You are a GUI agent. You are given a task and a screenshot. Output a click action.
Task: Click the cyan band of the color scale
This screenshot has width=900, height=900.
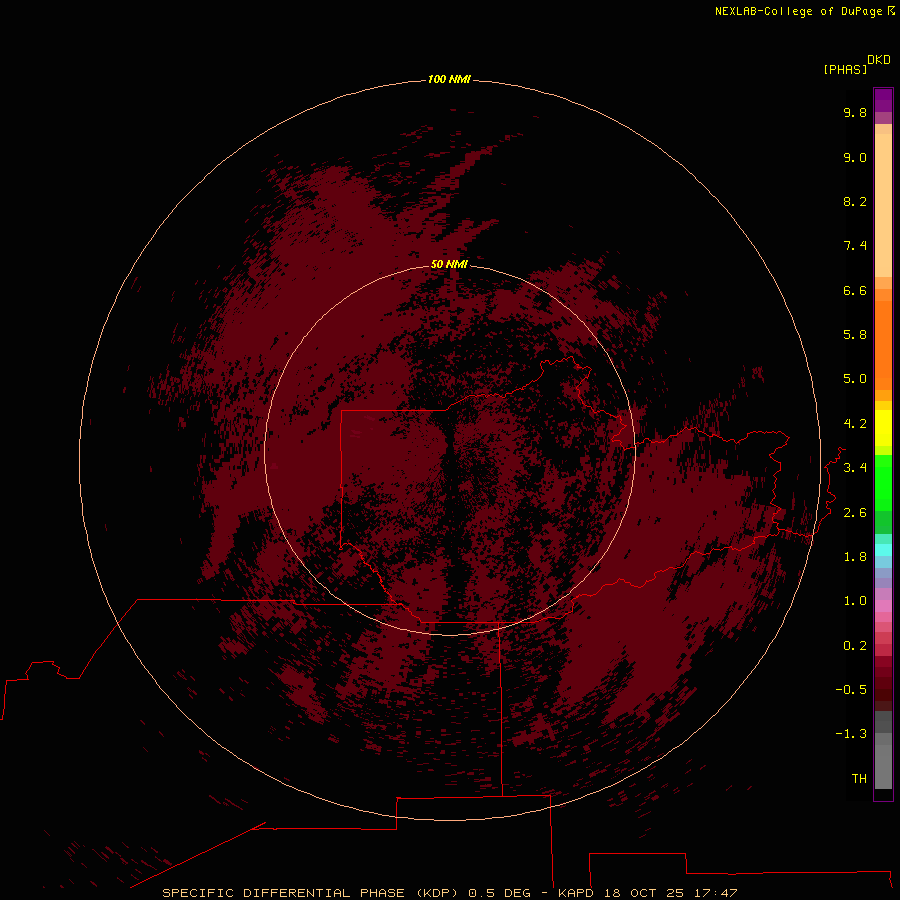point(883,550)
